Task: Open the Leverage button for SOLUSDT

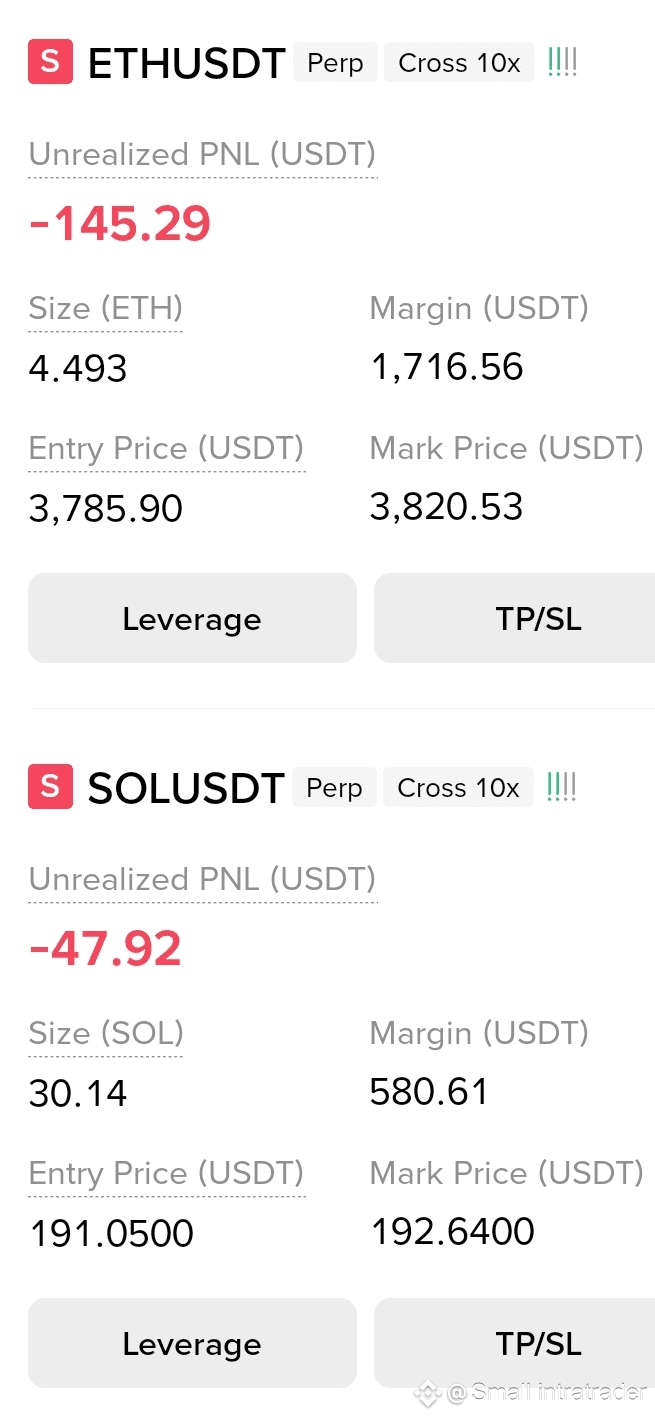Action: (192, 1343)
